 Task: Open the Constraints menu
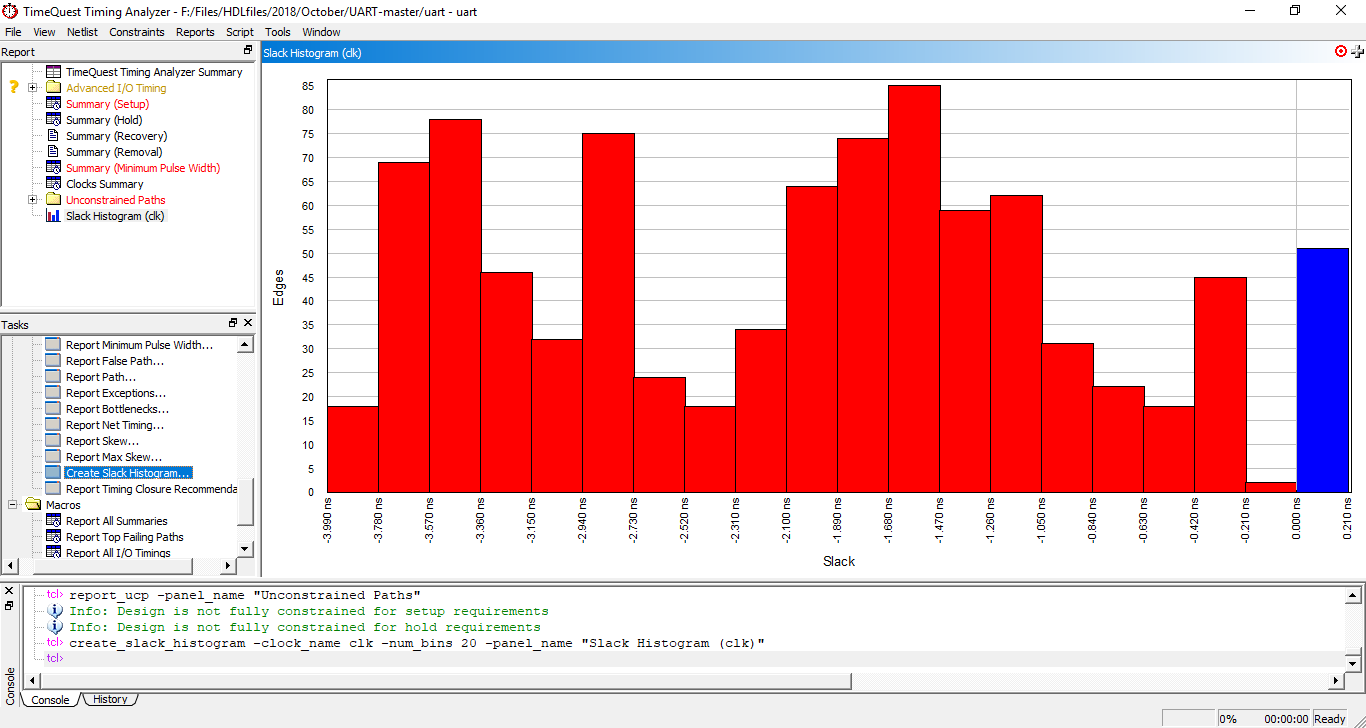pyautogui.click(x=137, y=32)
